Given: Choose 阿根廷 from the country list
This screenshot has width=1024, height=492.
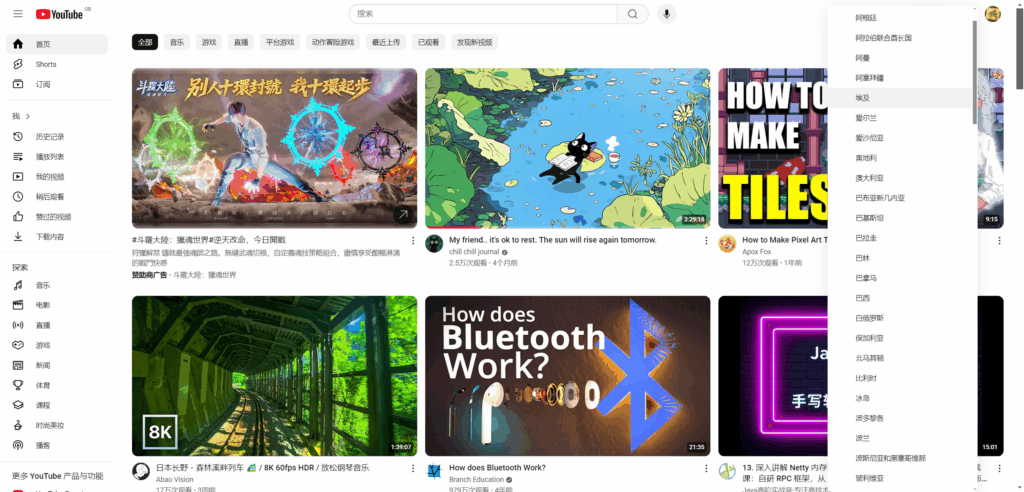Looking at the screenshot, I should 901,18.
